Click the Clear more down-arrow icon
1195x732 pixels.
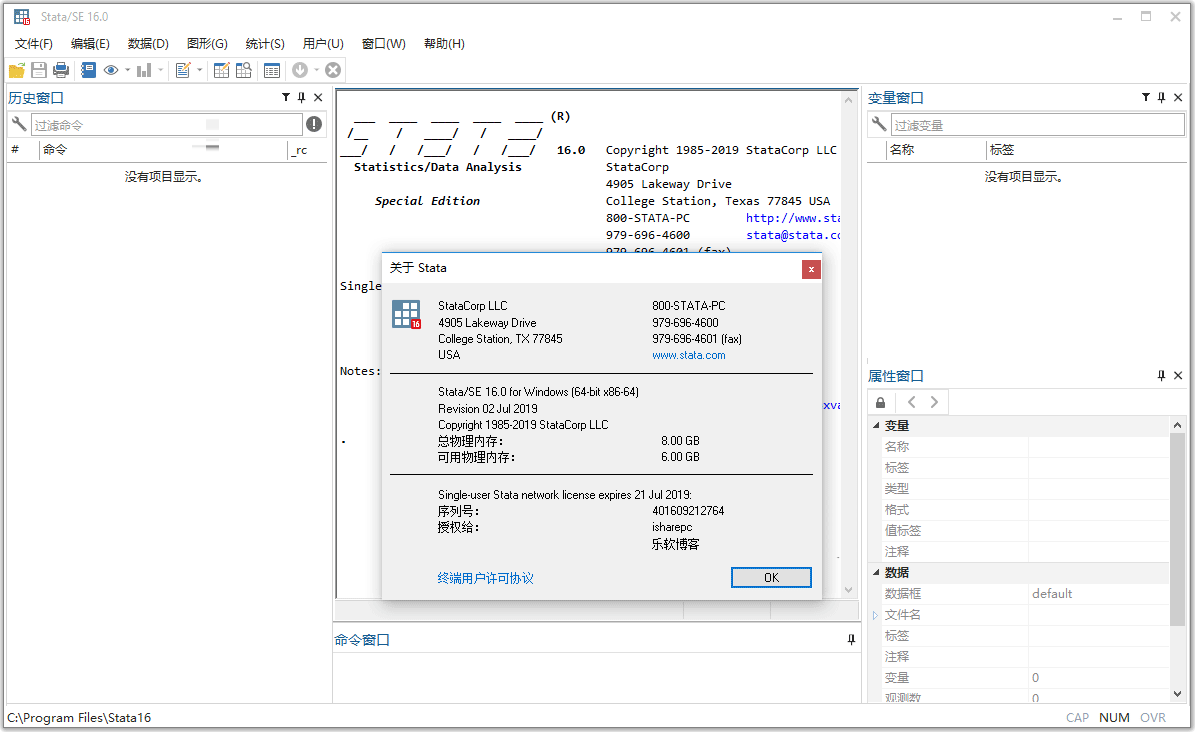300,70
